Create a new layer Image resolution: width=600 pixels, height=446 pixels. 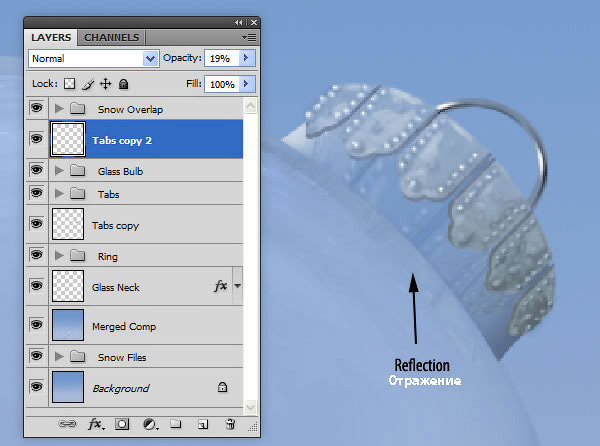203,424
